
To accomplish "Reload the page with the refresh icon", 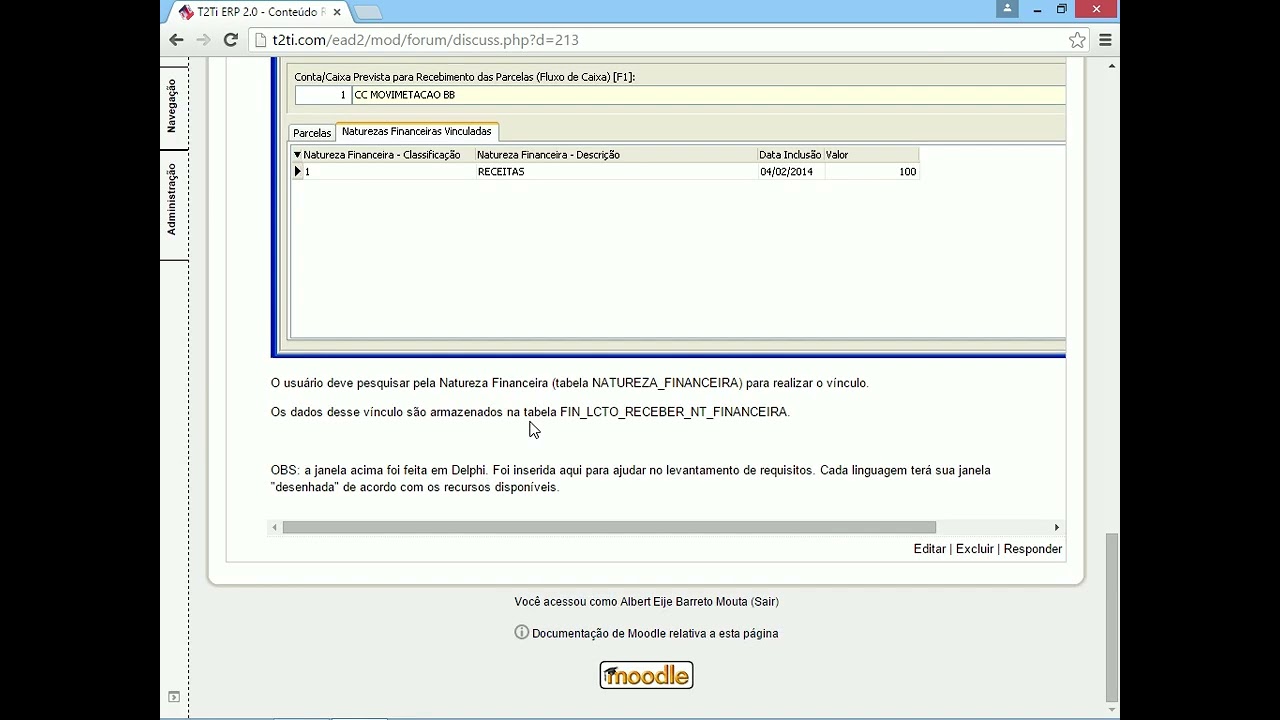I will point(230,40).
